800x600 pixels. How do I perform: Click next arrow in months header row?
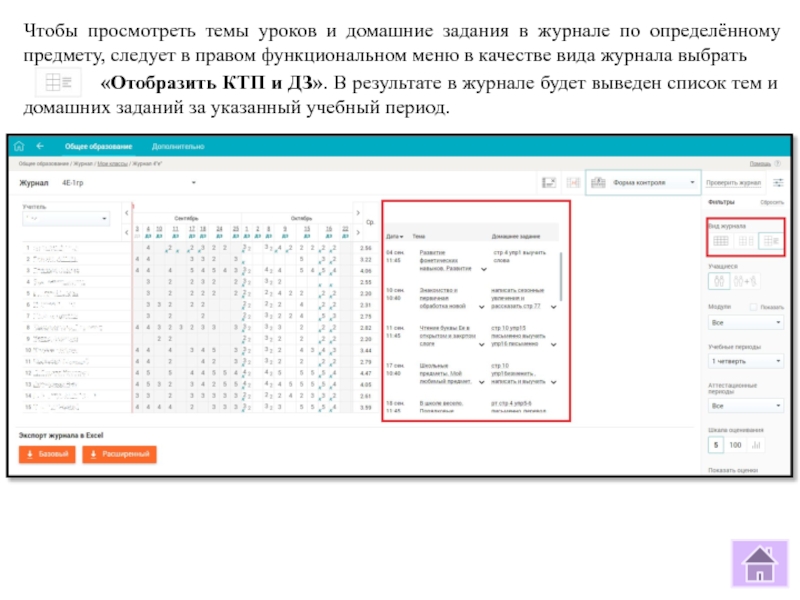point(358,213)
